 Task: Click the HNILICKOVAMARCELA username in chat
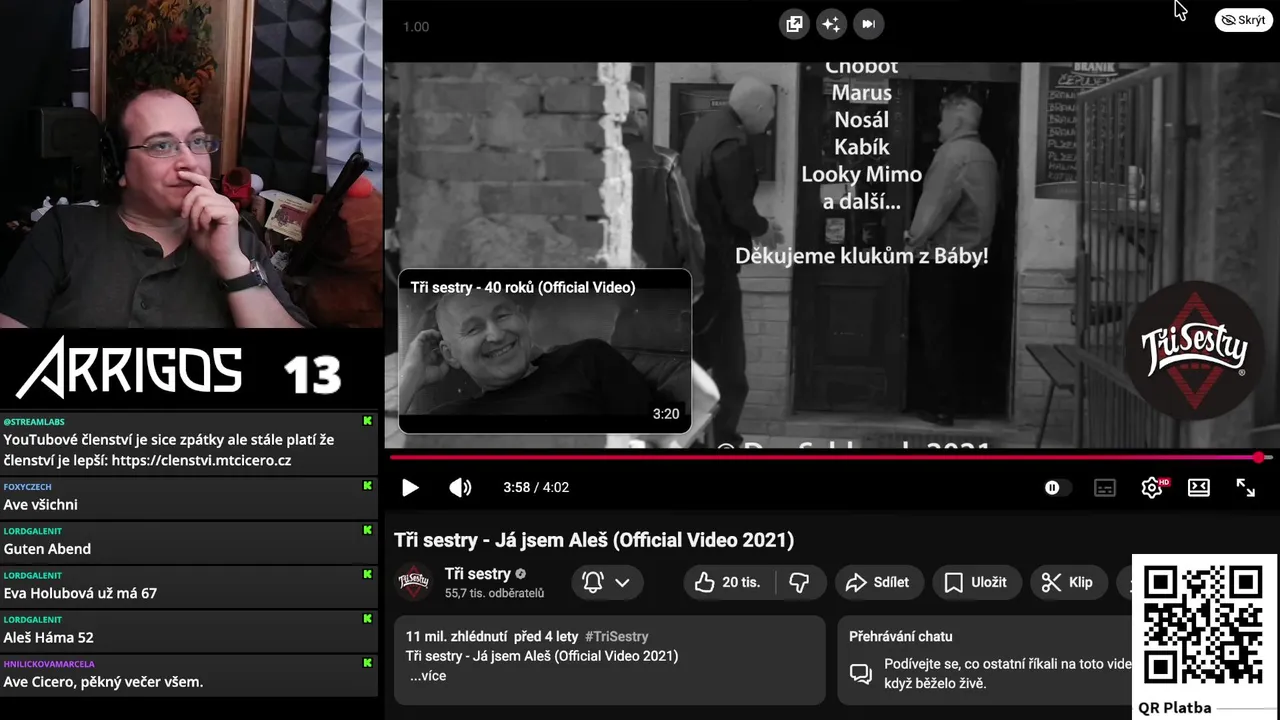pyautogui.click(x=49, y=664)
